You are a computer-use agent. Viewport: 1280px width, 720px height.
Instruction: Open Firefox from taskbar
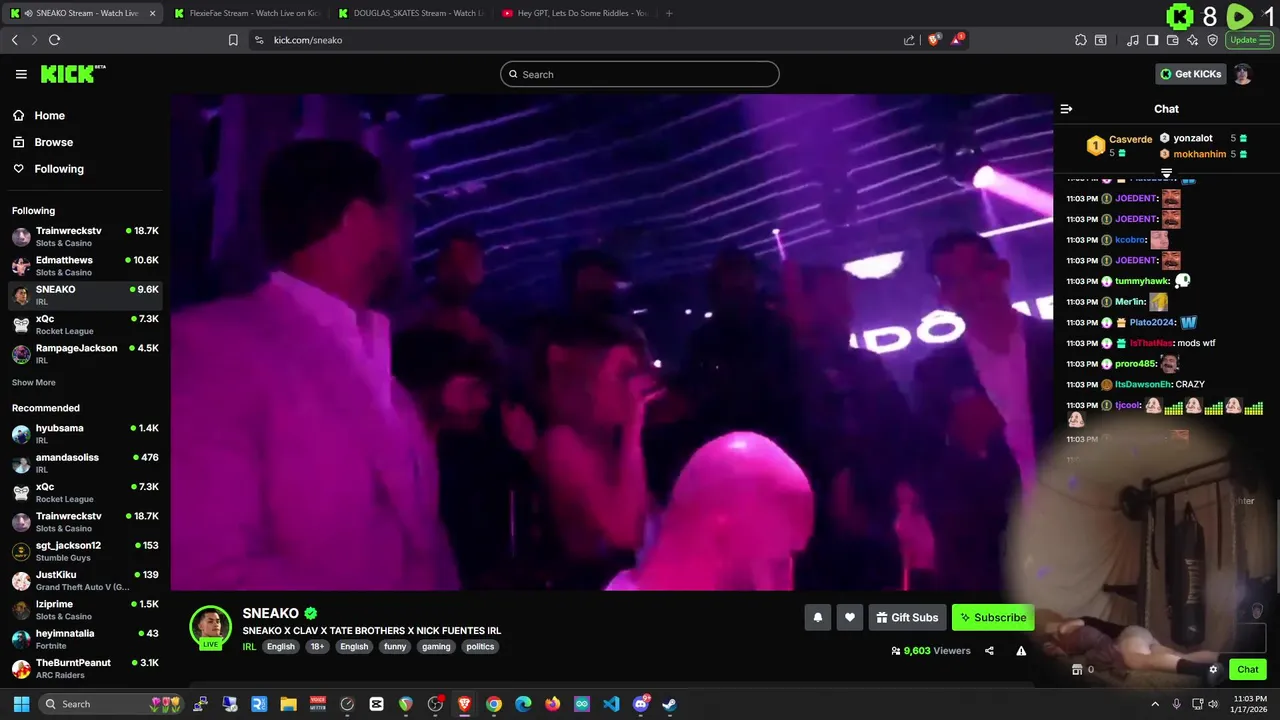(553, 704)
